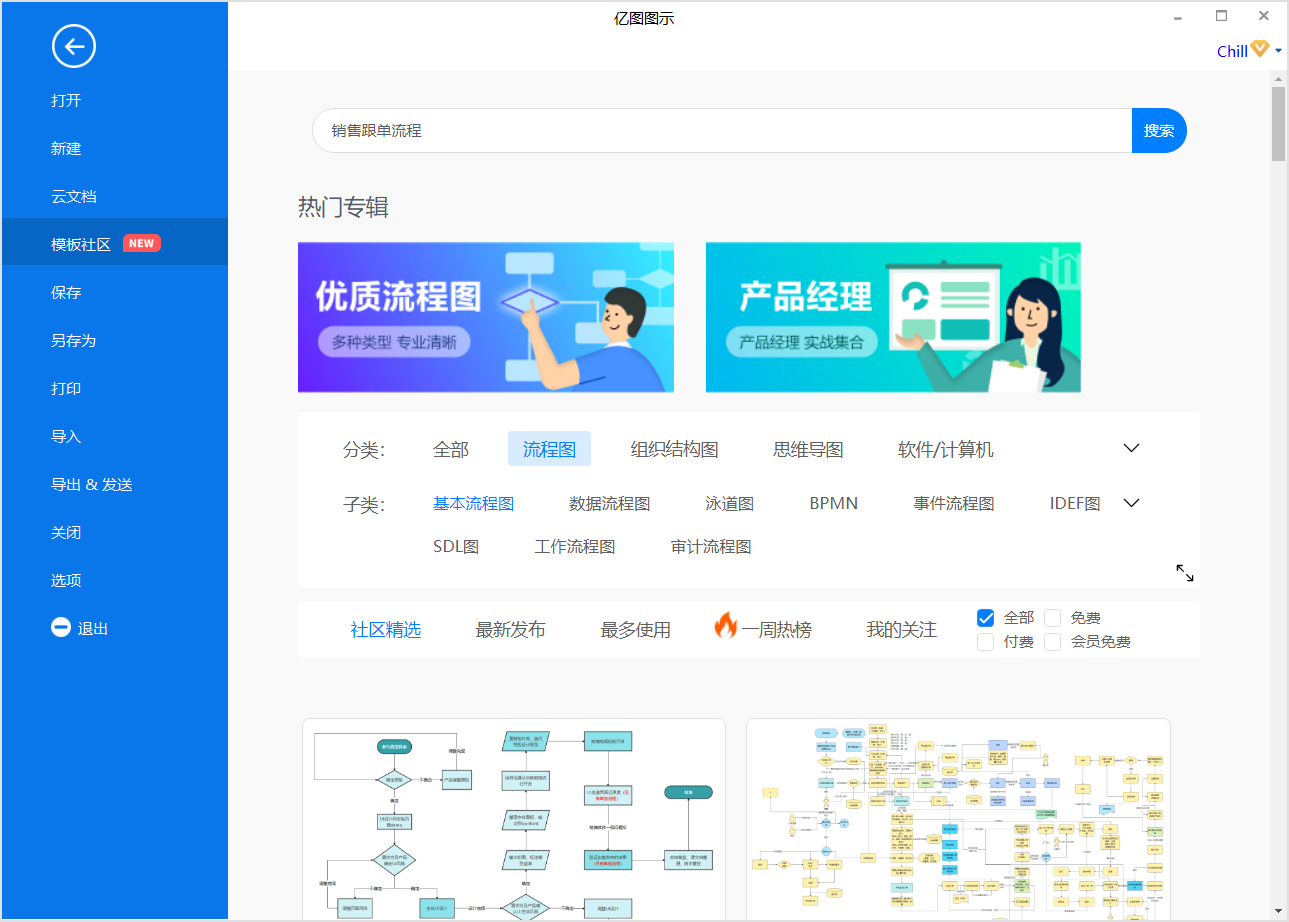Click the NEW badge next to 模板社区

coord(142,243)
